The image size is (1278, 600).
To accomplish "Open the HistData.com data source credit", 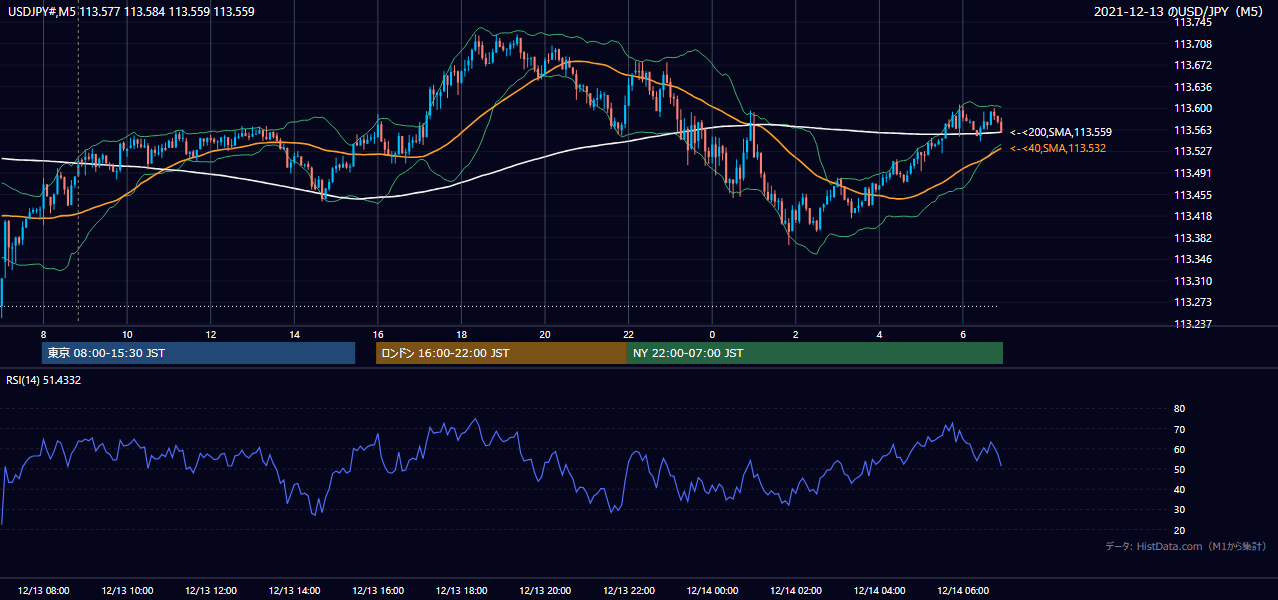I will coord(1185,546).
